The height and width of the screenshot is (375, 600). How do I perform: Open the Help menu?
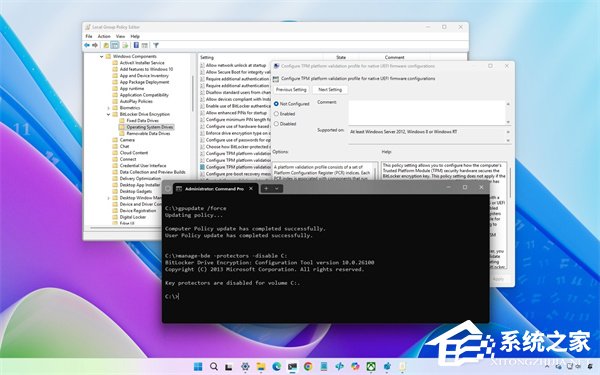pyautogui.click(x=135, y=36)
